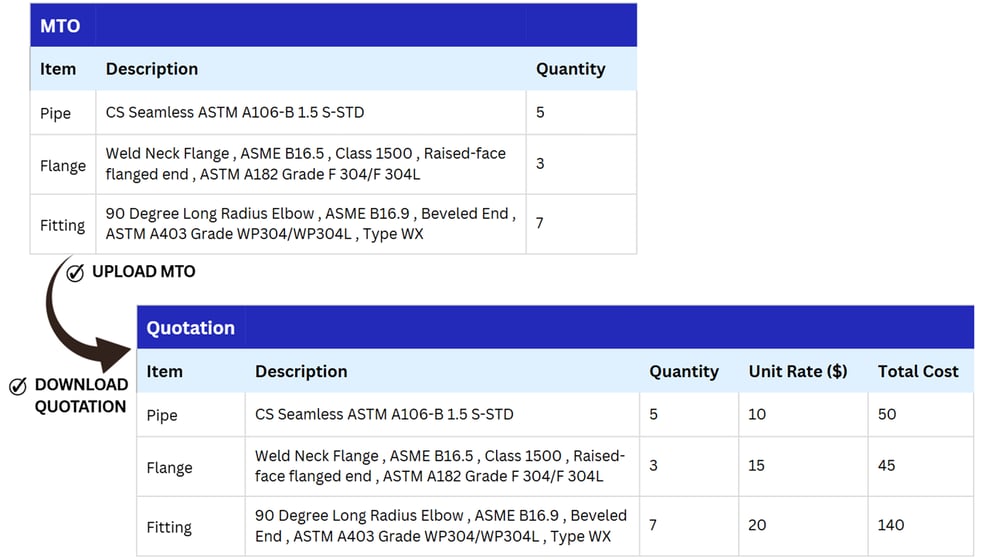Screen dimensions: 985x560
Task: Click the DOWNLOAD QUOTATION label
Action: tap(81, 395)
